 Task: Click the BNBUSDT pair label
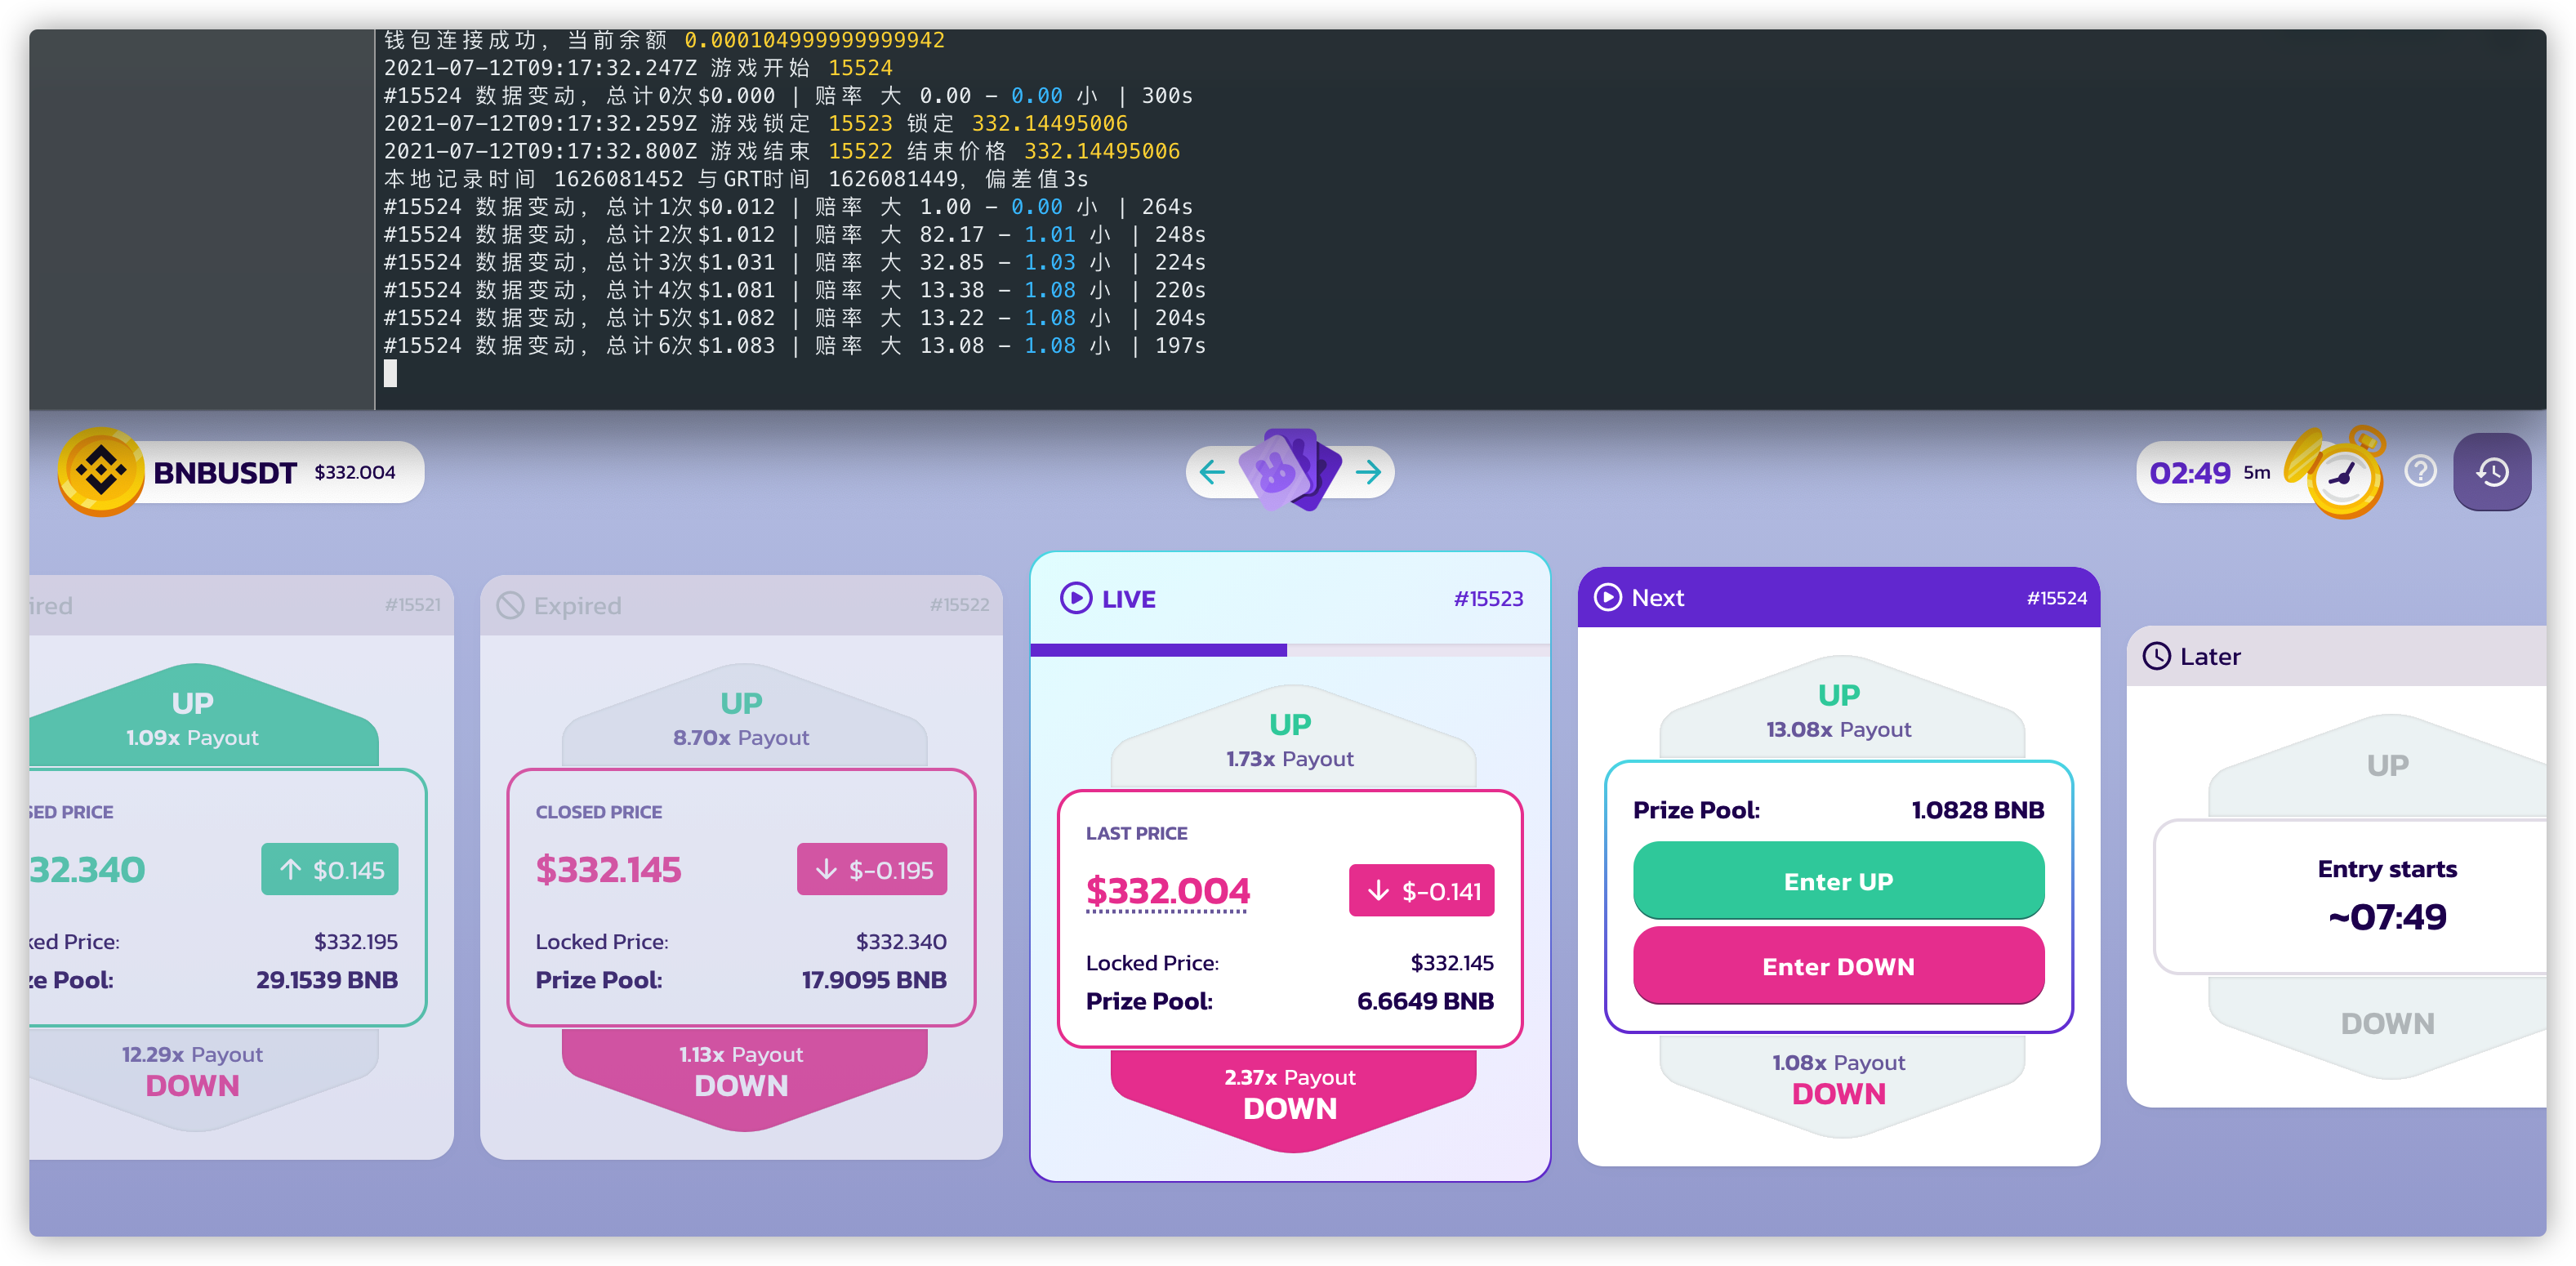pos(225,473)
